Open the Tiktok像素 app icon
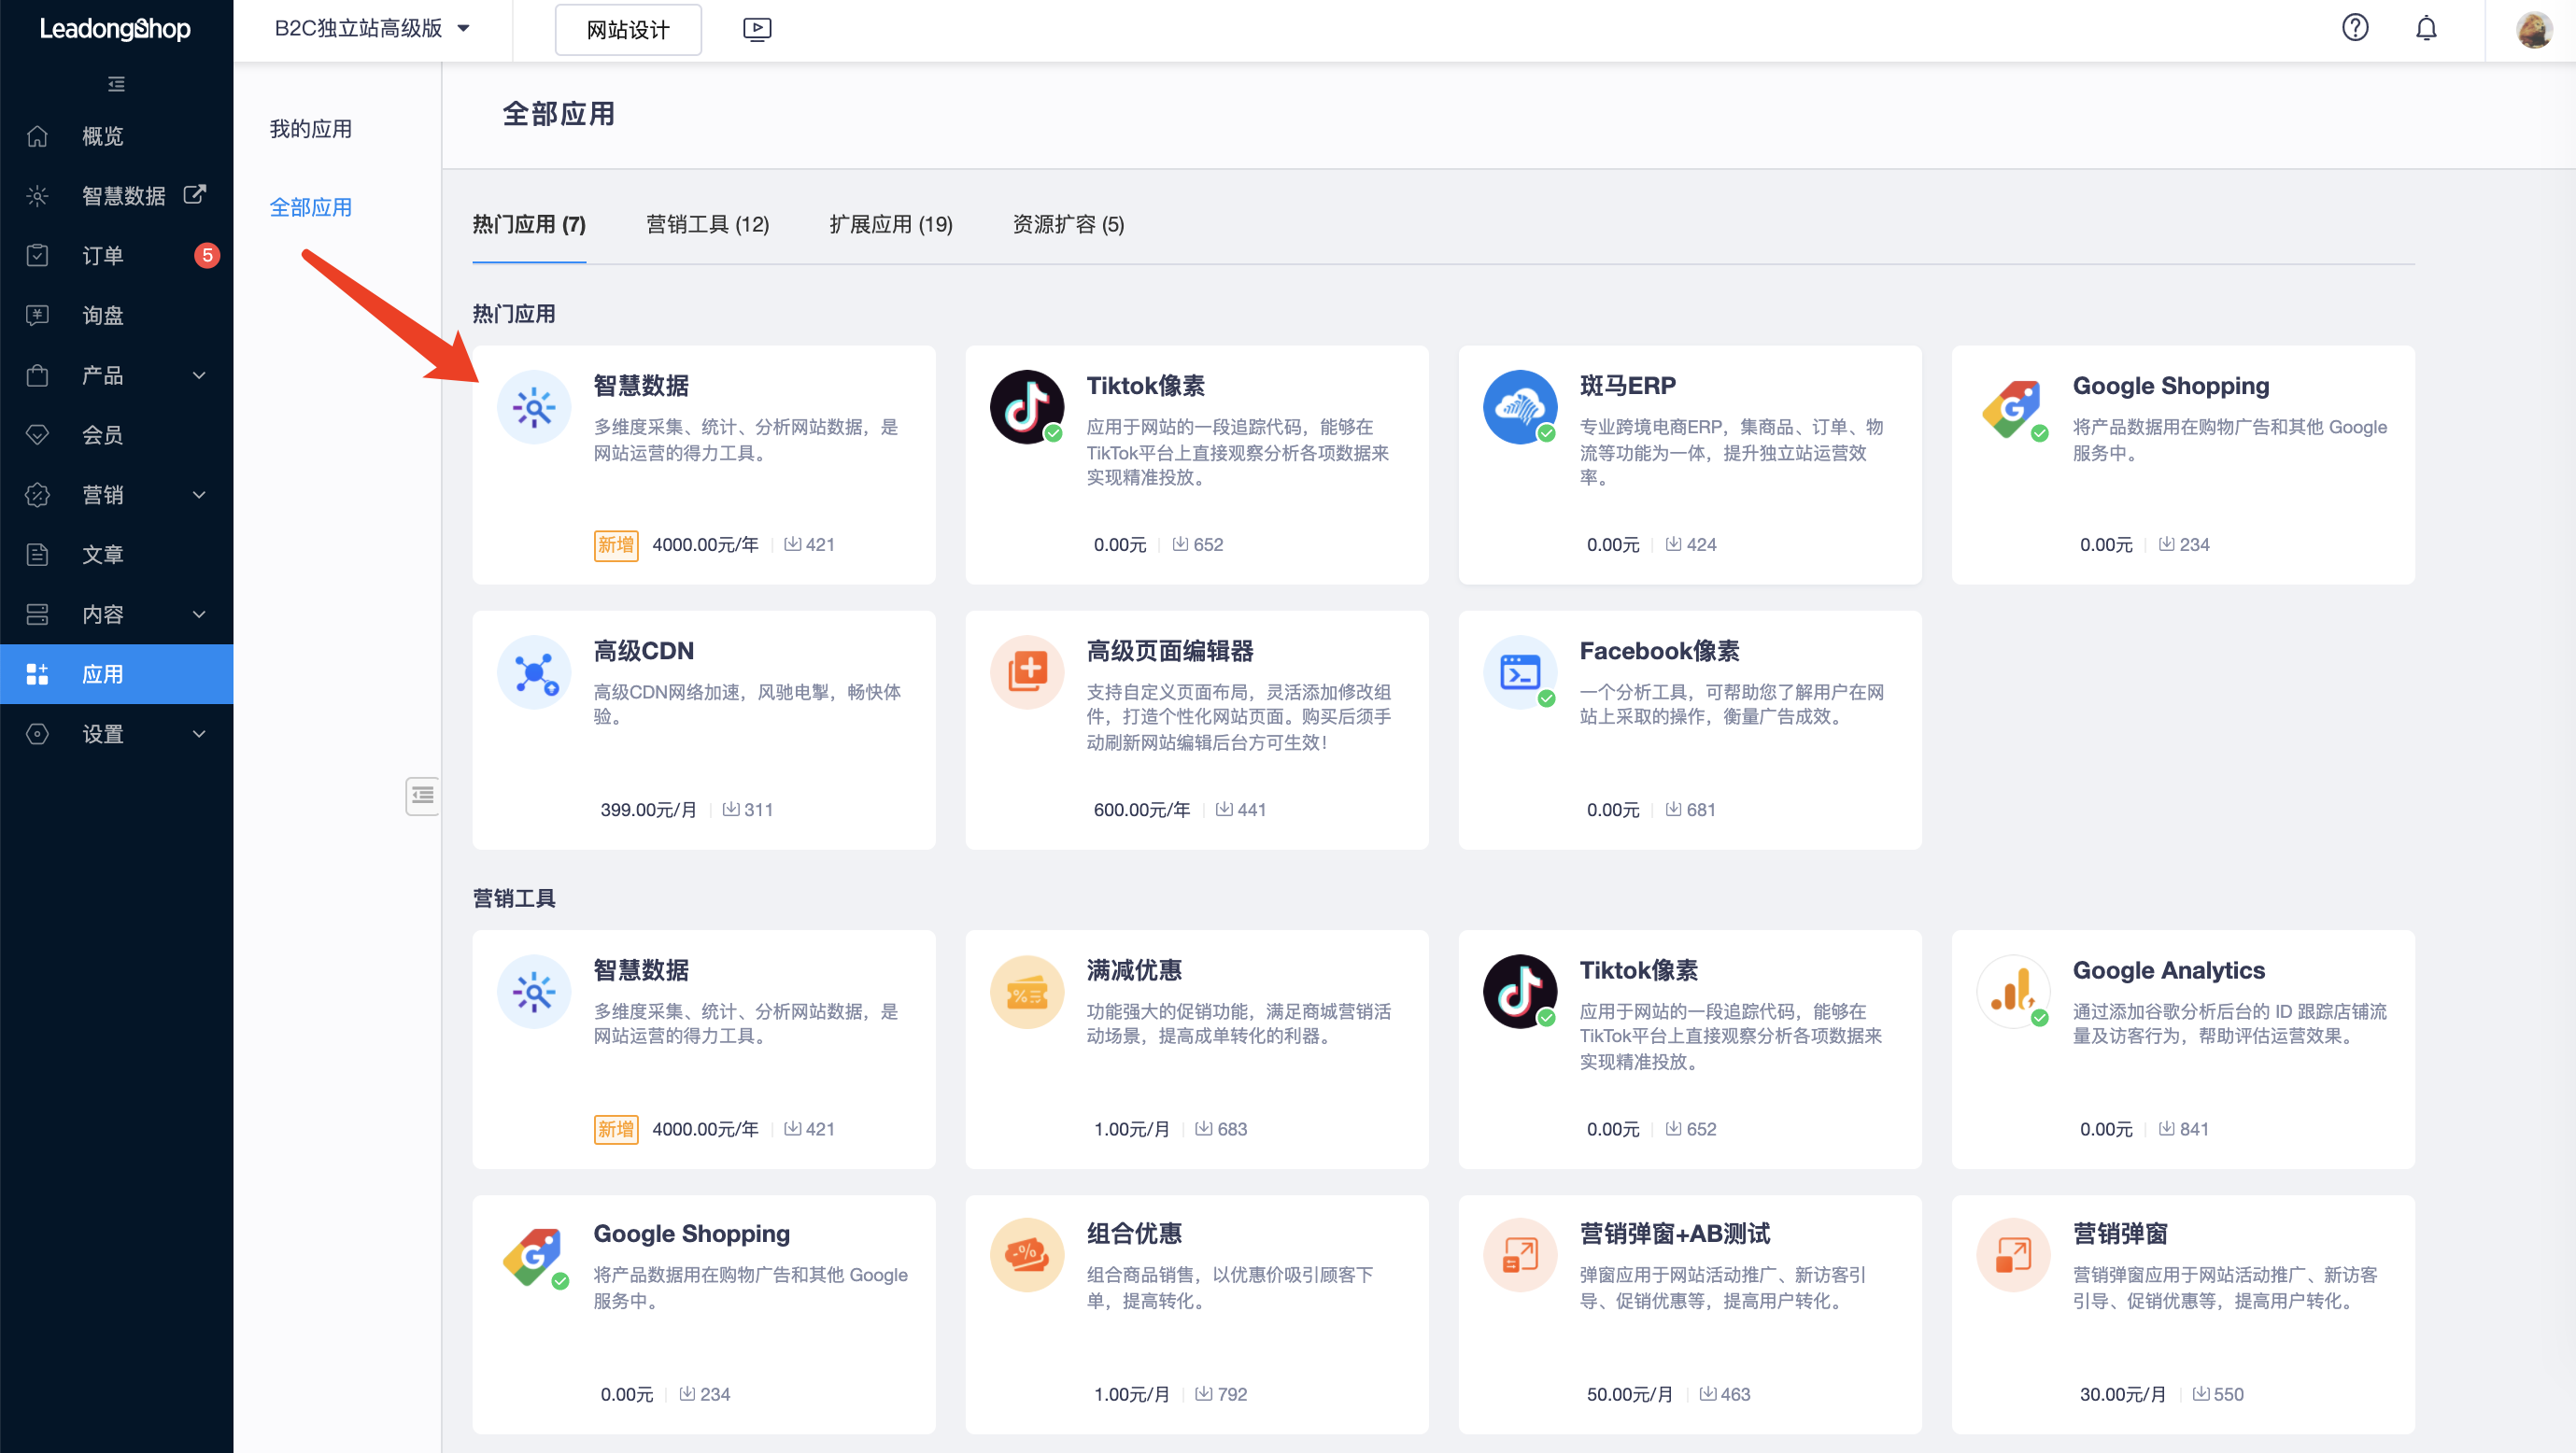This screenshot has height=1453, width=2576. [x=1027, y=407]
